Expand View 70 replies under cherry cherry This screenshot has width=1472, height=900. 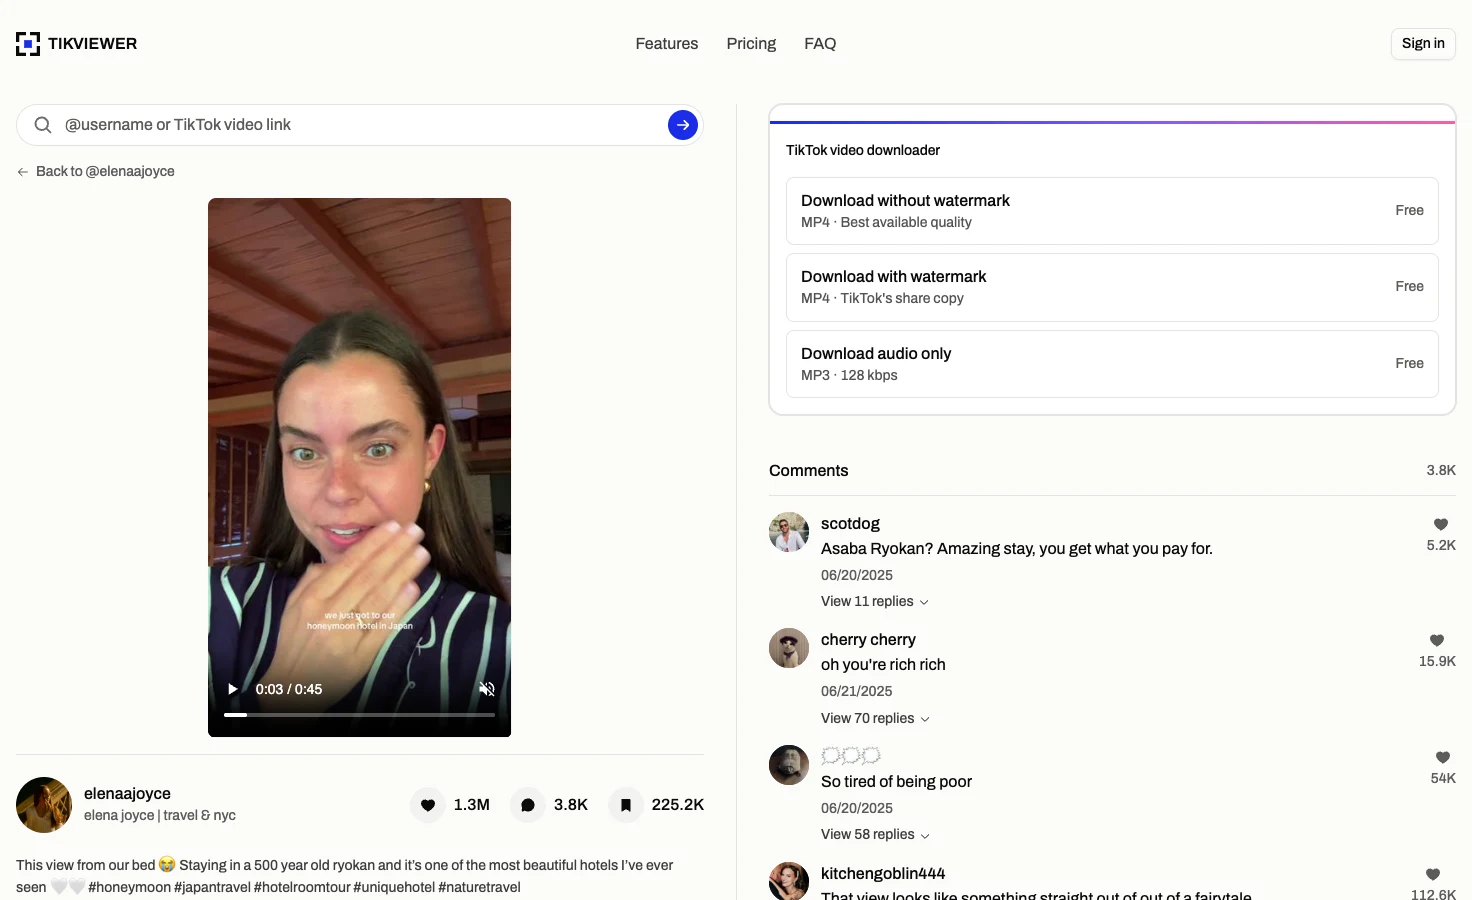[x=875, y=718]
